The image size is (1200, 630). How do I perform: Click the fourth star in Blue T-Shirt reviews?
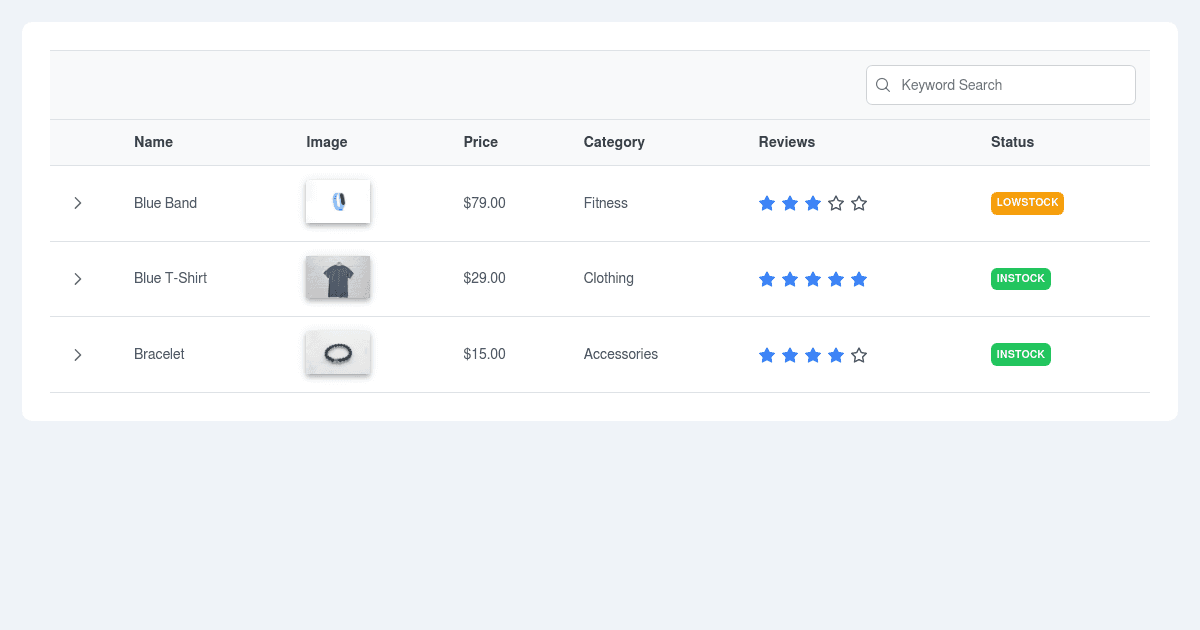point(836,279)
